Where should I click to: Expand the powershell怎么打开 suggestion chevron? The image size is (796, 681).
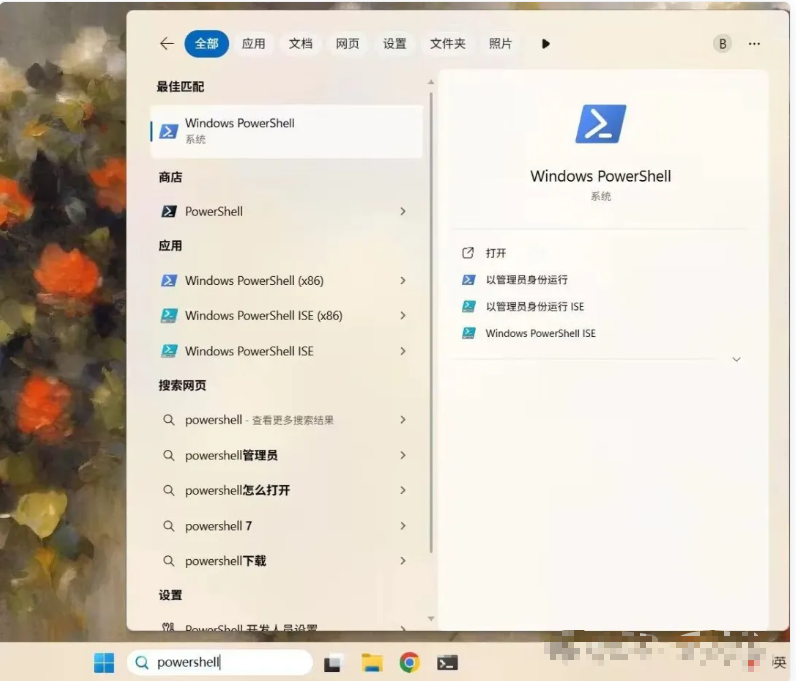(403, 491)
